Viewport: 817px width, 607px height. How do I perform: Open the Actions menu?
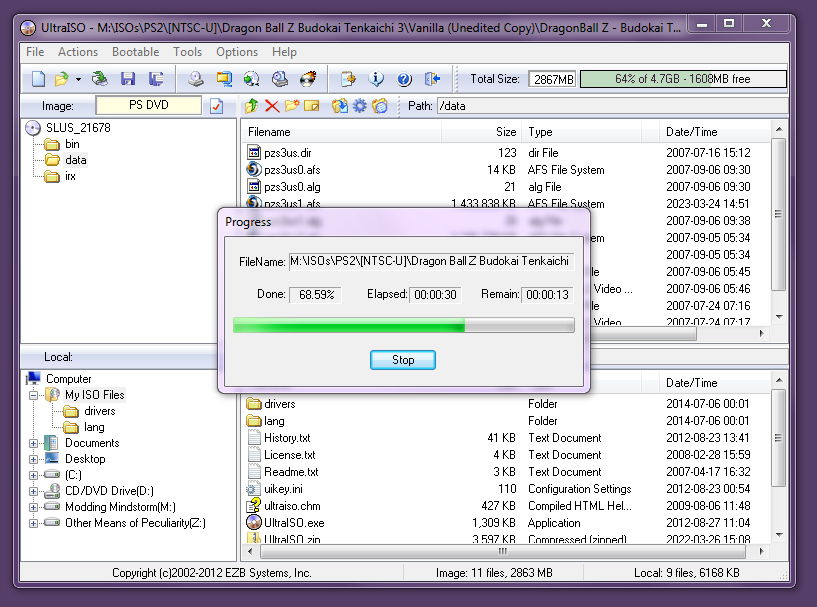[78, 52]
